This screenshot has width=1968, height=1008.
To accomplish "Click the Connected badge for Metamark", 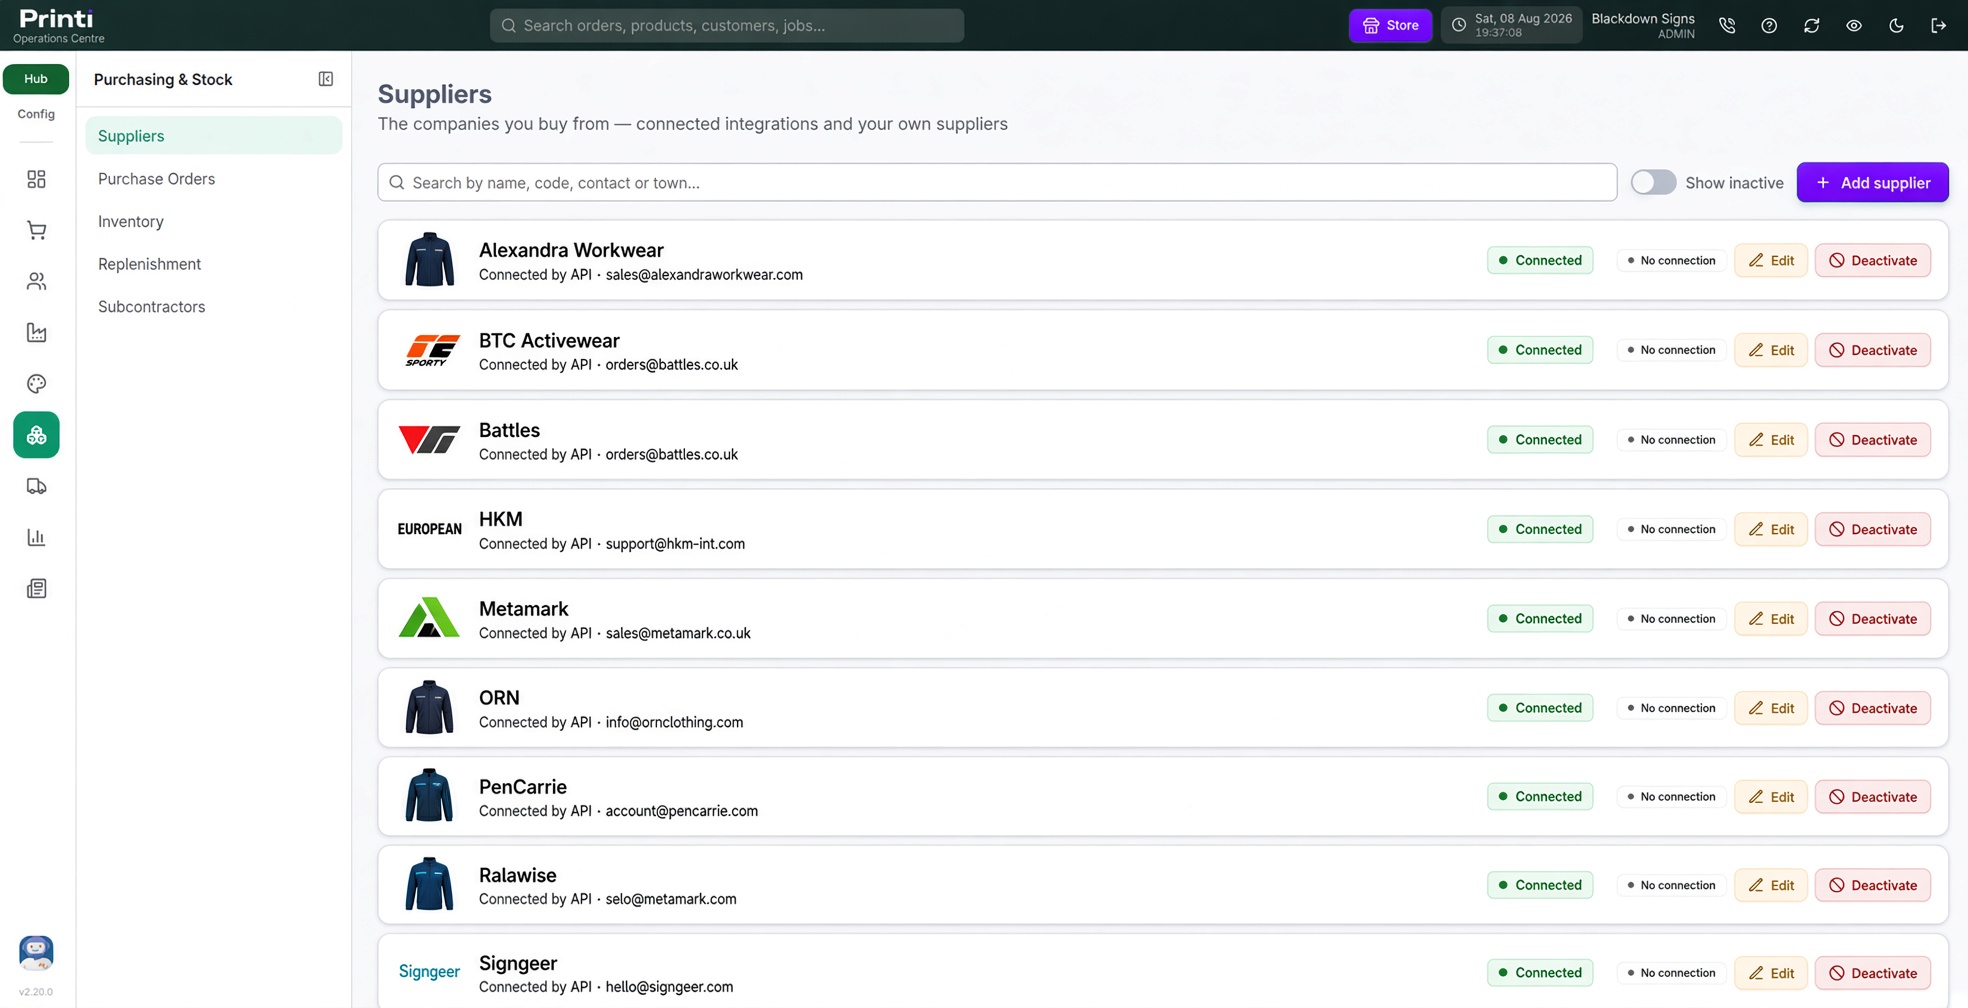I will (1540, 618).
